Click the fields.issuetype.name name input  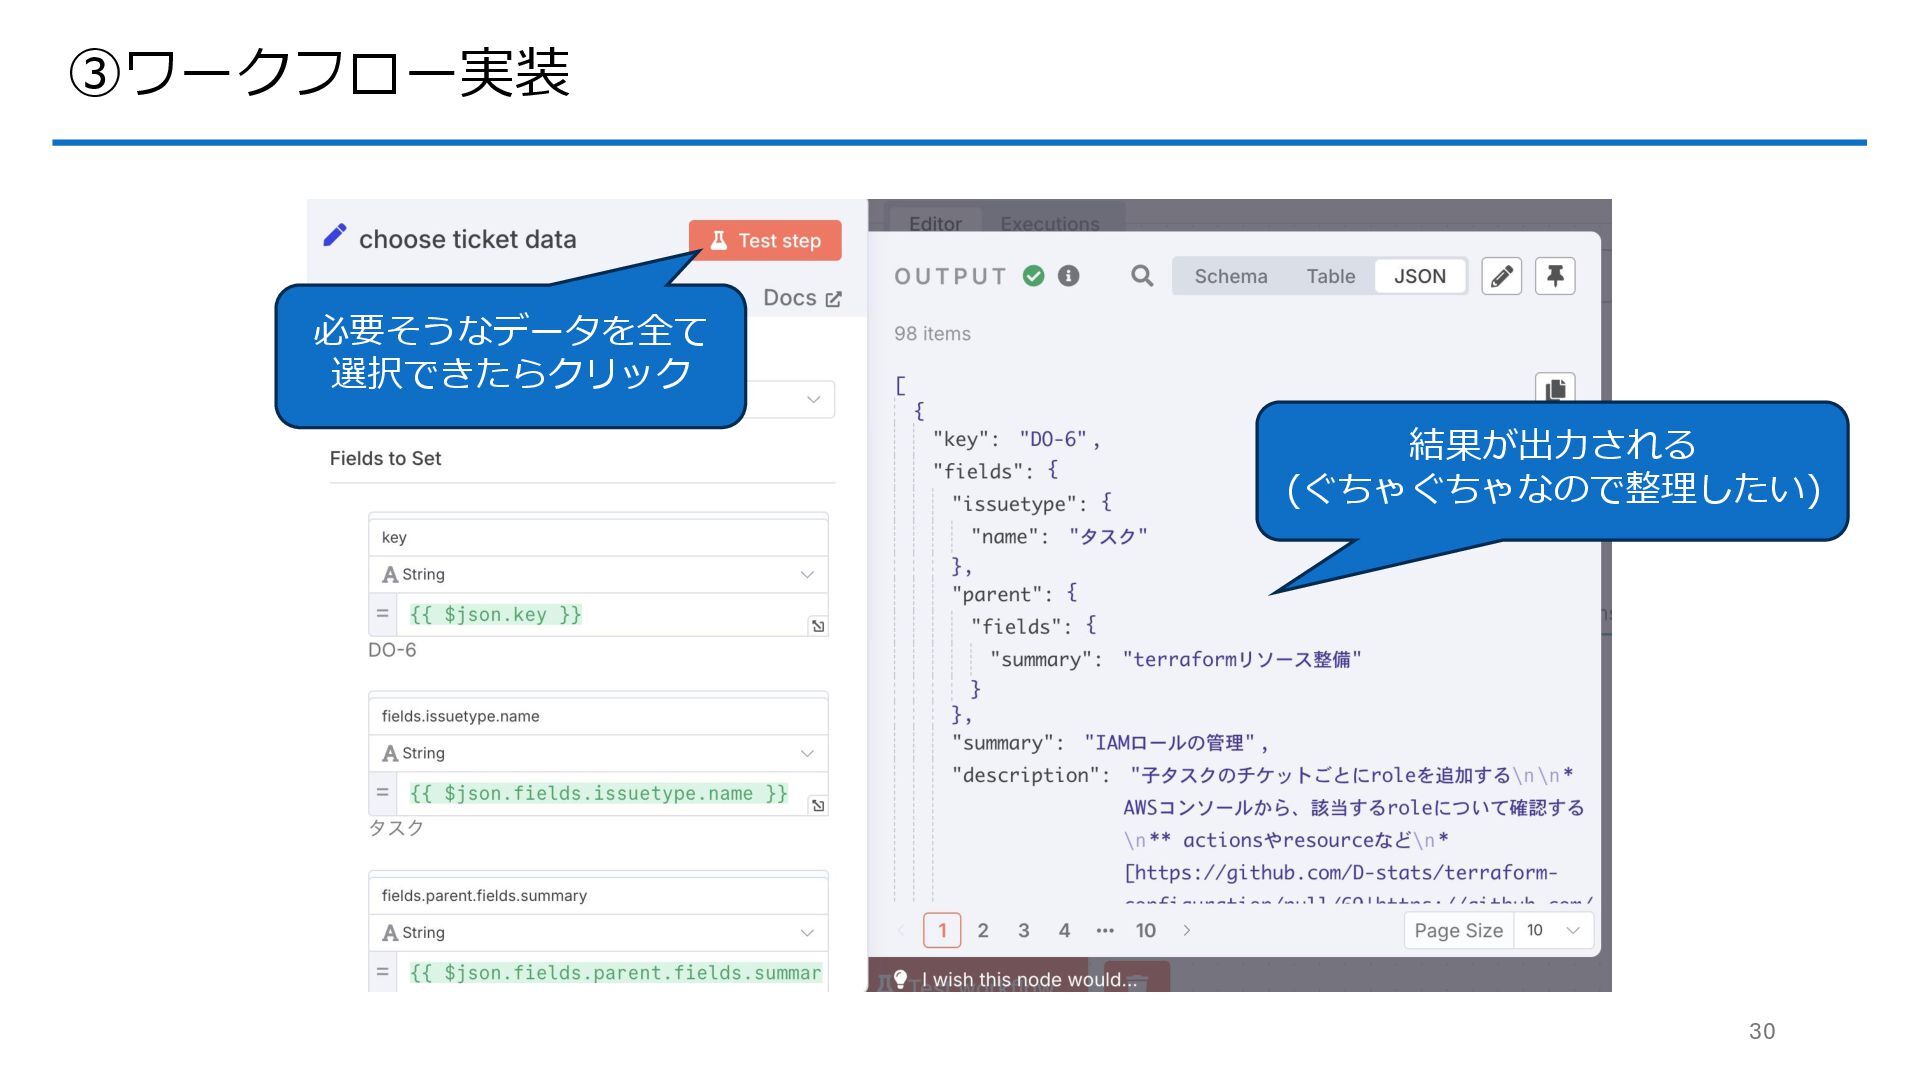(598, 717)
